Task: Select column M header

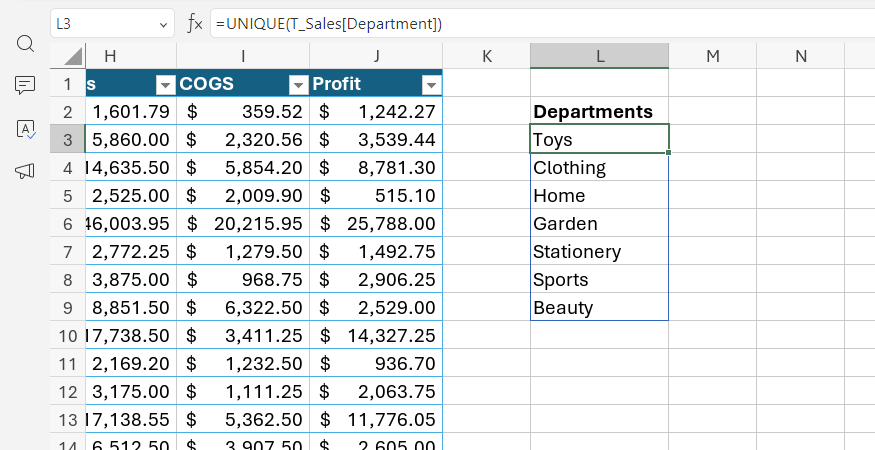Action: (x=713, y=56)
